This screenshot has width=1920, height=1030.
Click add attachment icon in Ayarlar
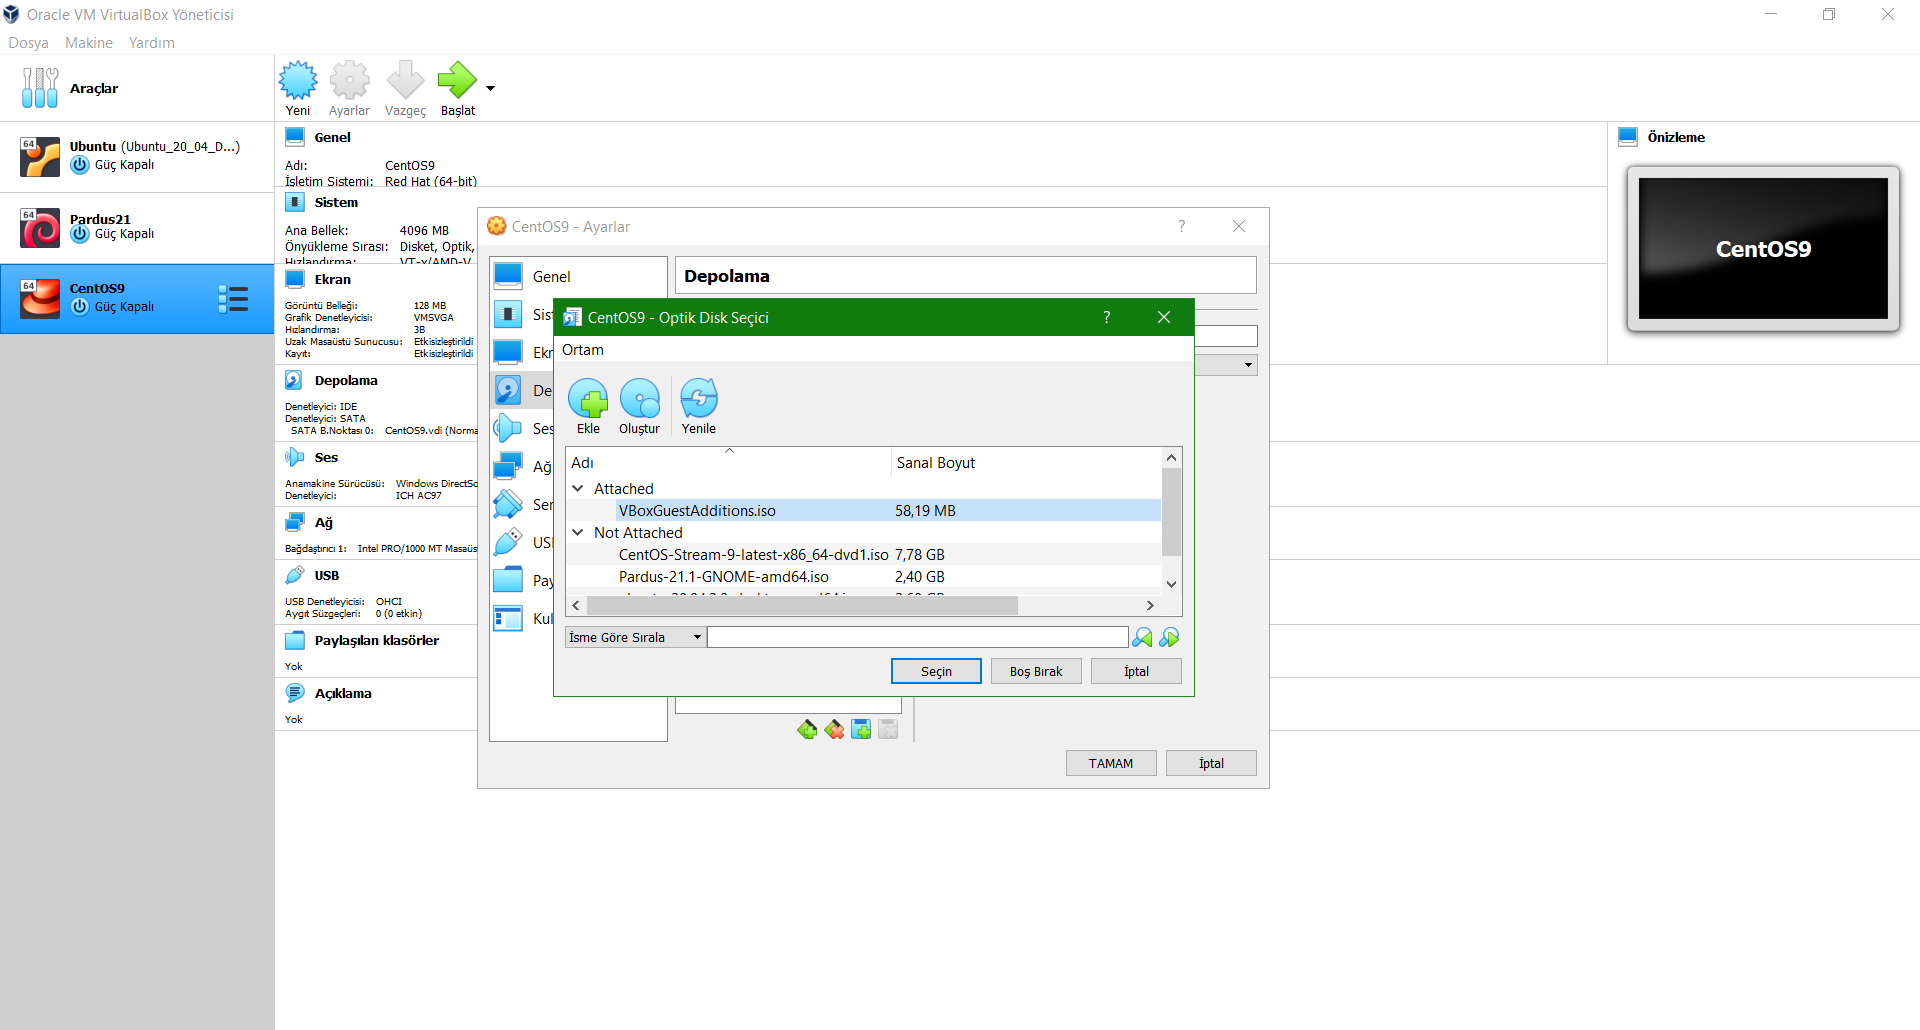[861, 730]
